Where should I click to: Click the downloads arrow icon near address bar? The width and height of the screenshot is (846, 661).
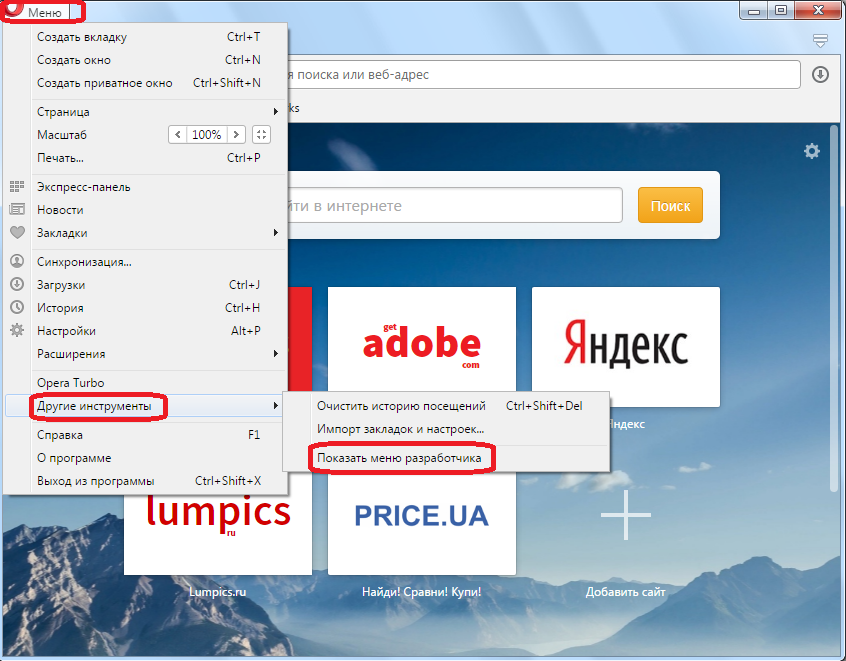pos(821,75)
